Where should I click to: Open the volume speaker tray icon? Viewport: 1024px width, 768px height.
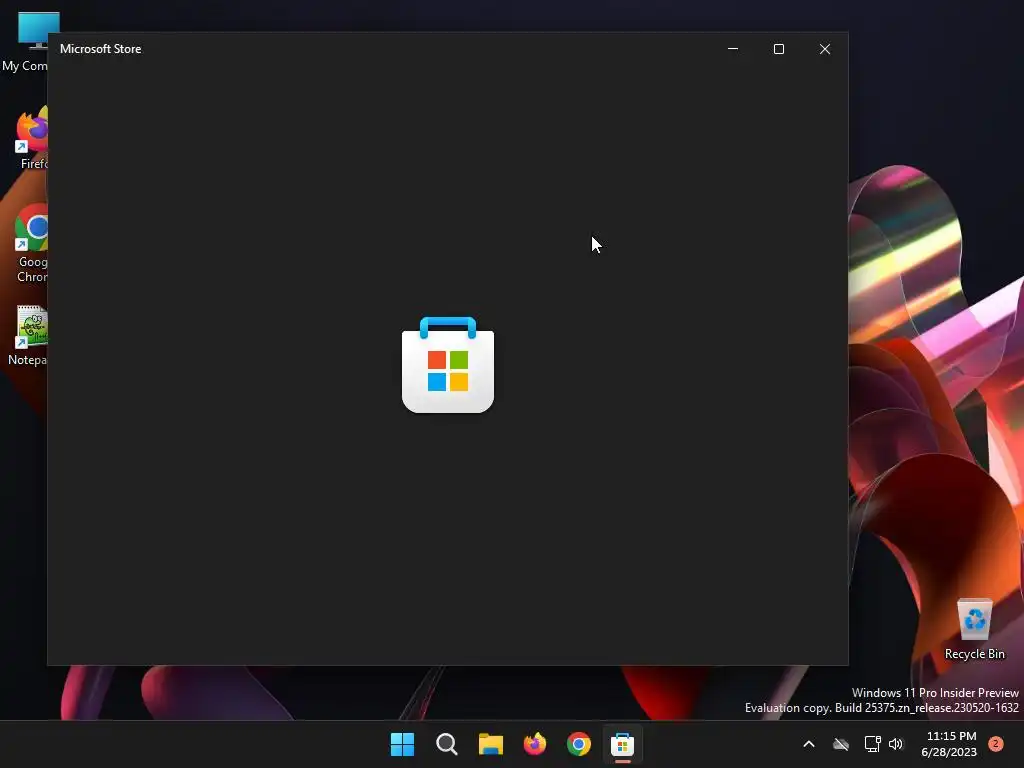[x=896, y=744]
